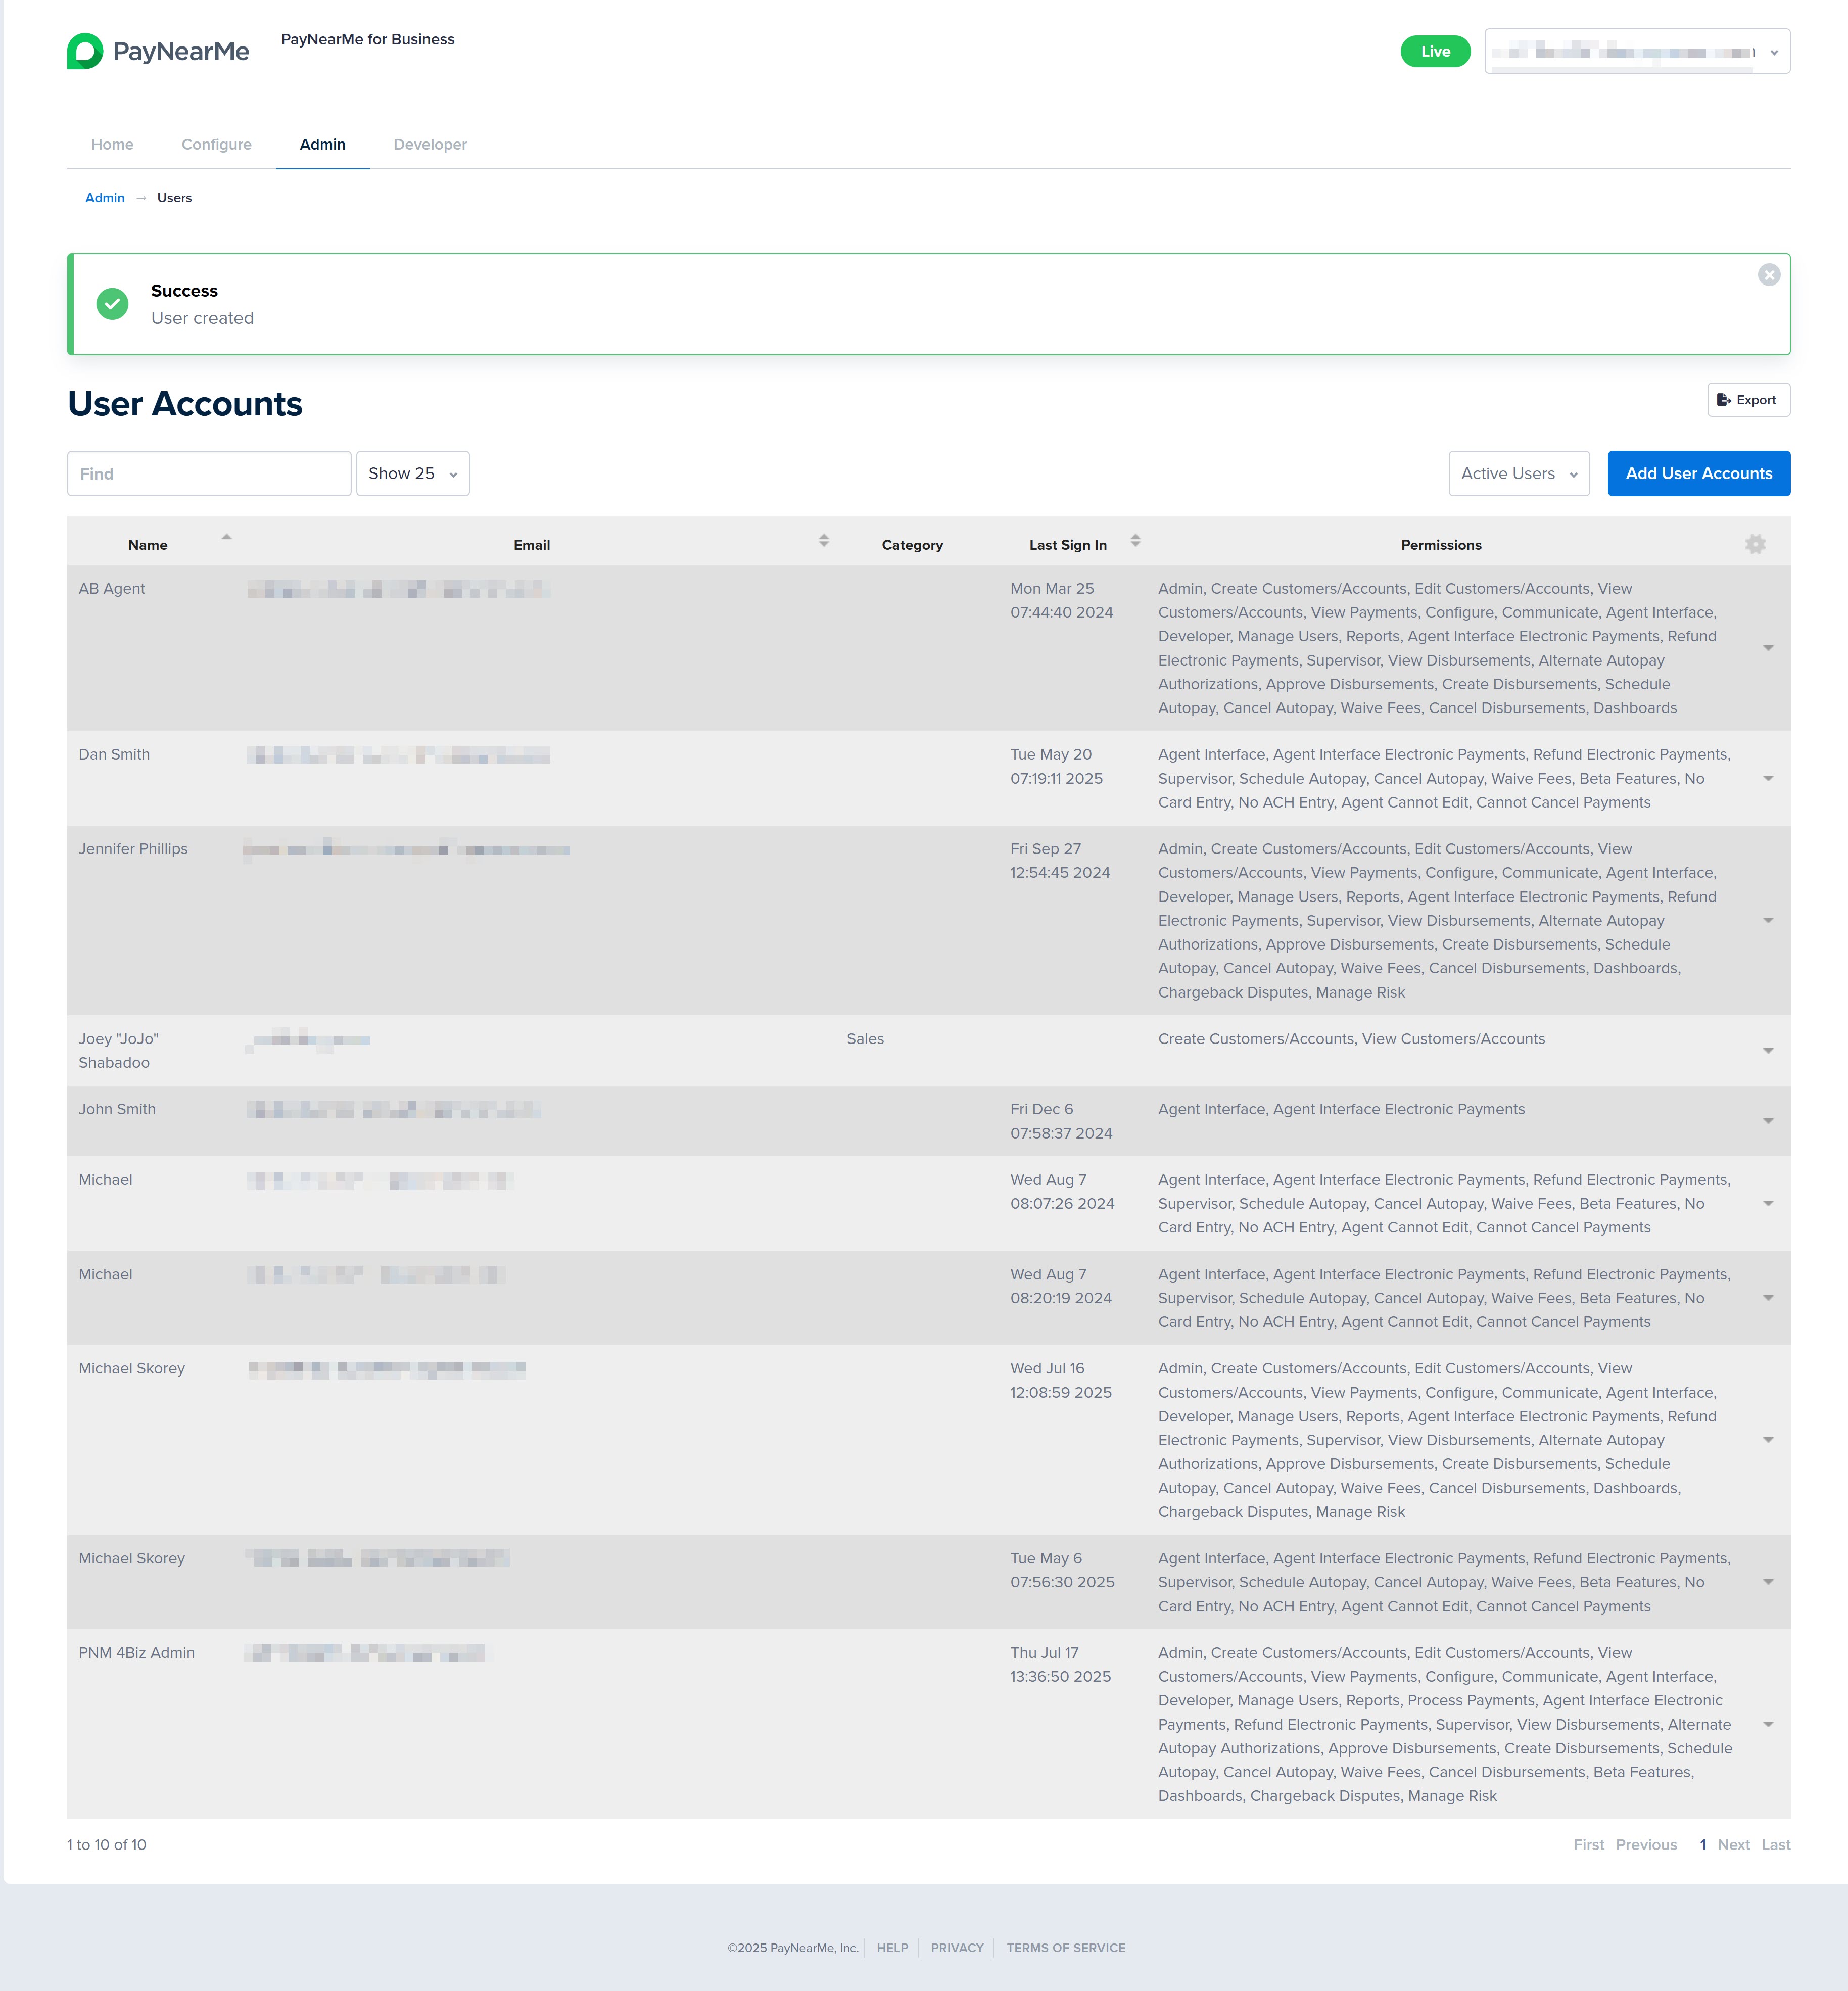Click the PayNearMe for Business label
Image resolution: width=1848 pixels, height=1991 pixels.
coord(367,39)
